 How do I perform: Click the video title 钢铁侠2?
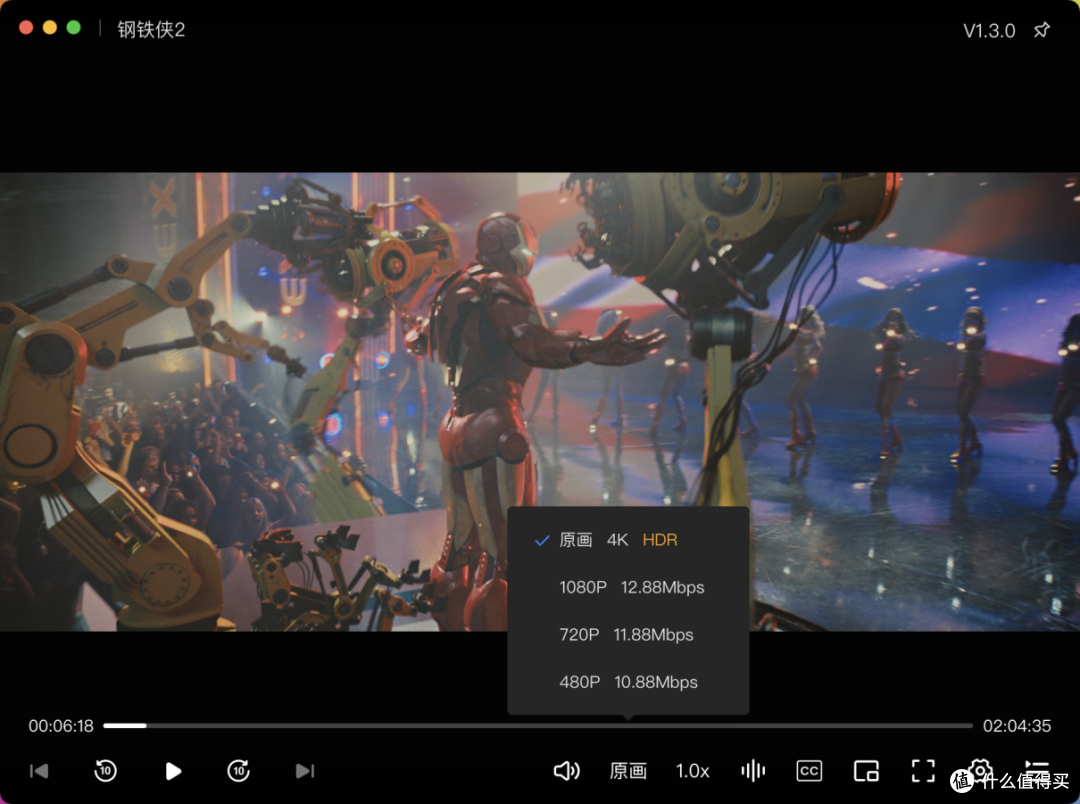tap(151, 30)
